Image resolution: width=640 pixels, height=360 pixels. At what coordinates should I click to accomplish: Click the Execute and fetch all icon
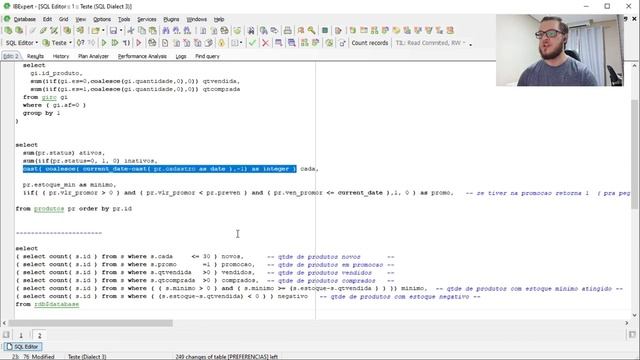pos(115,43)
